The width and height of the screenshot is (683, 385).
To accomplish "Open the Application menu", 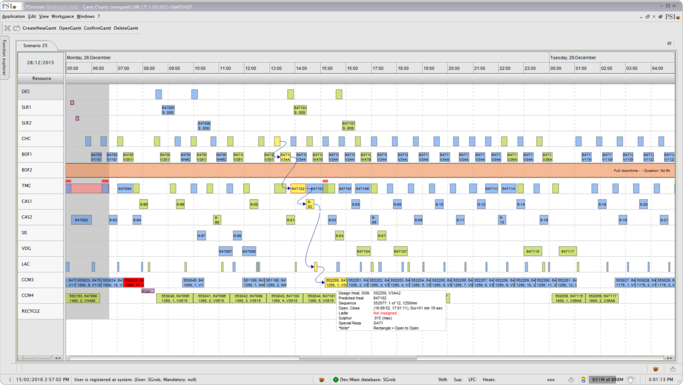I will tap(13, 17).
